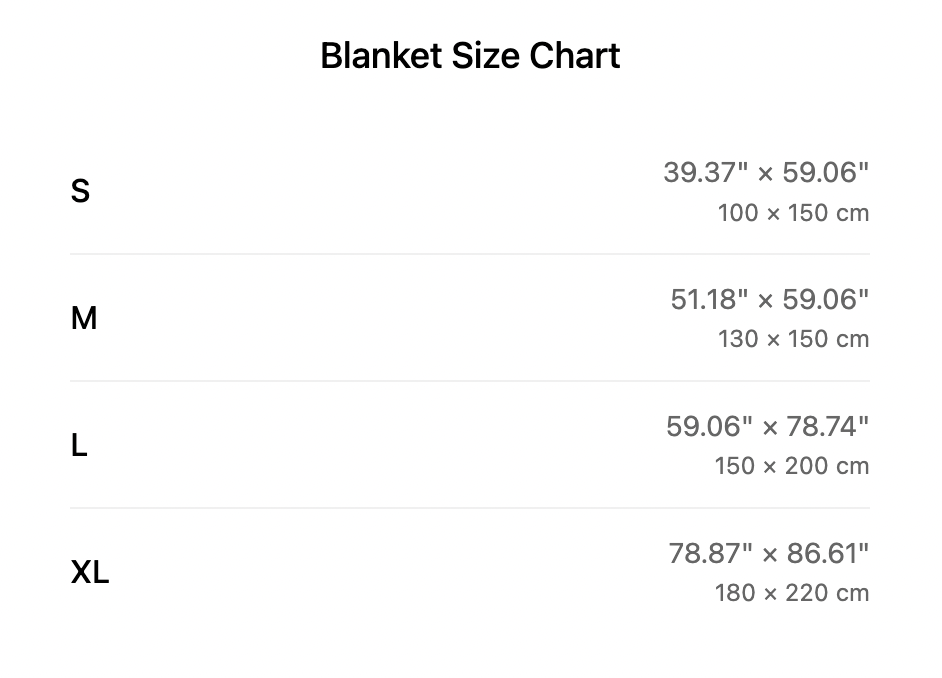Screen dimensions: 942x678
Task: Select the L size label
Action: (79, 445)
